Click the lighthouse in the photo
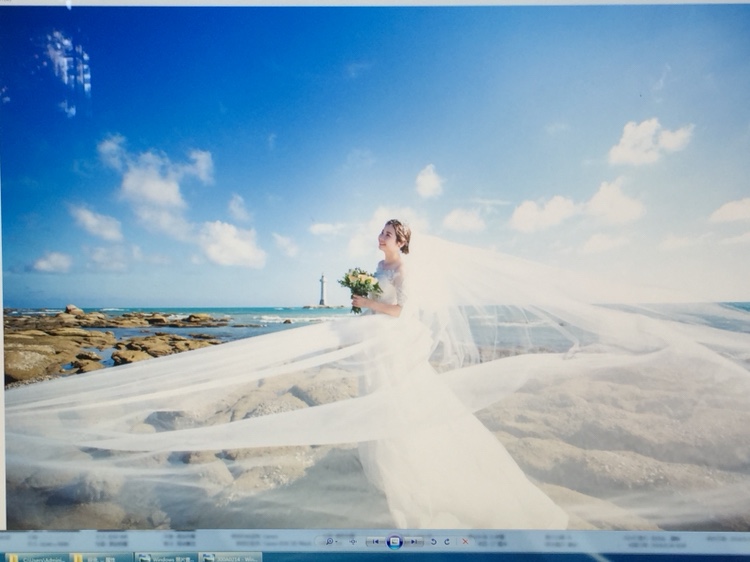 [322, 290]
